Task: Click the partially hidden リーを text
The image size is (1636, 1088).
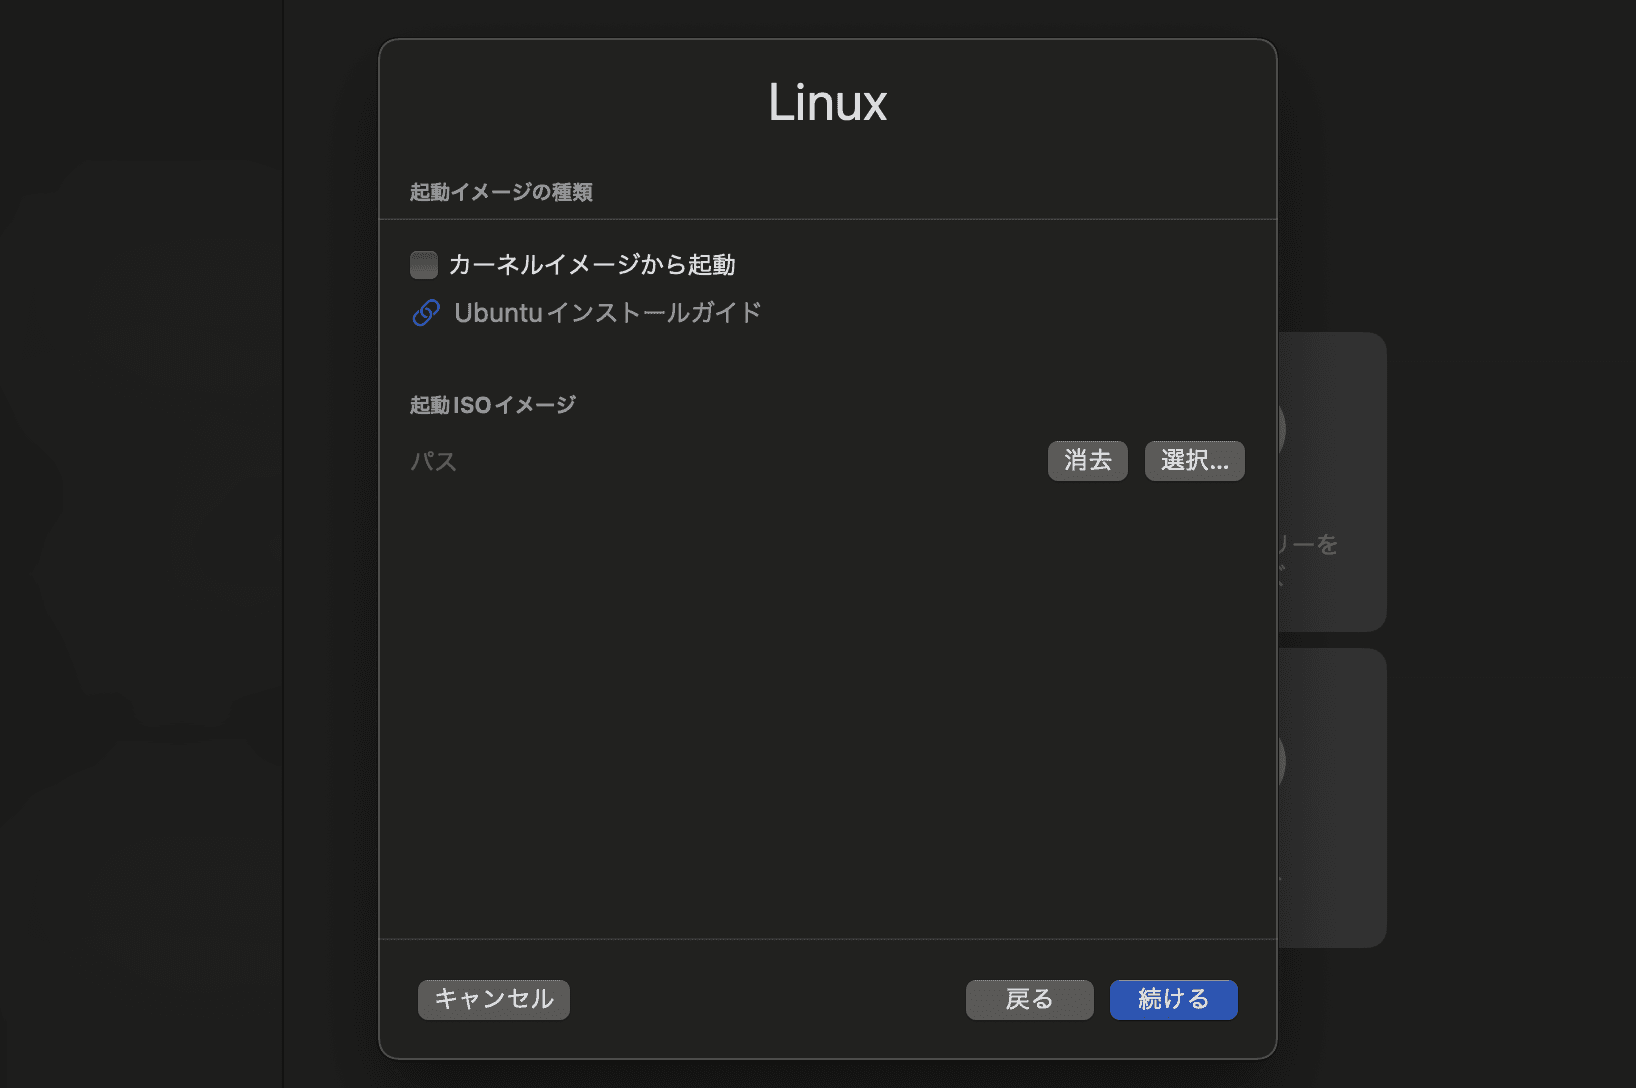Action: click(1310, 545)
